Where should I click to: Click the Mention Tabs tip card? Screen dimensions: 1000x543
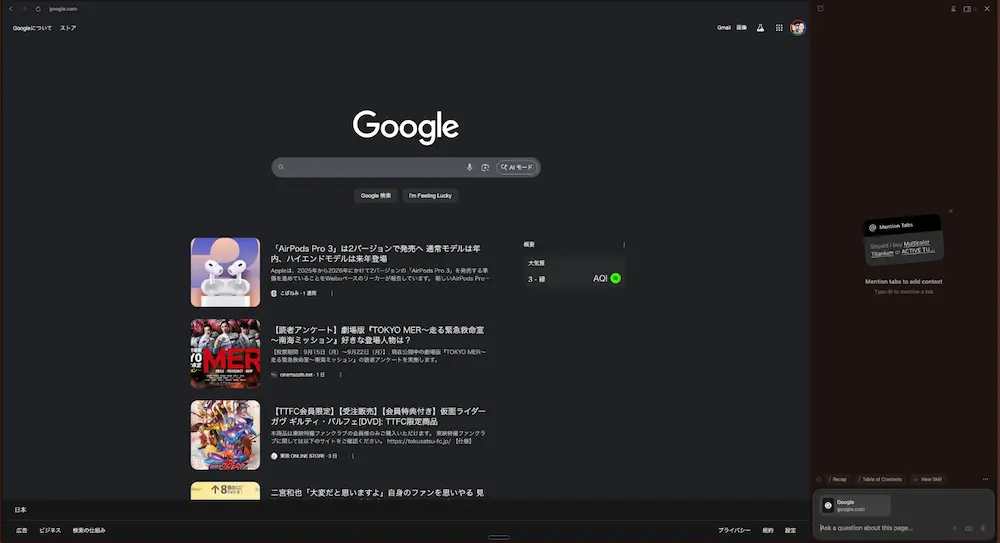[x=903, y=239]
